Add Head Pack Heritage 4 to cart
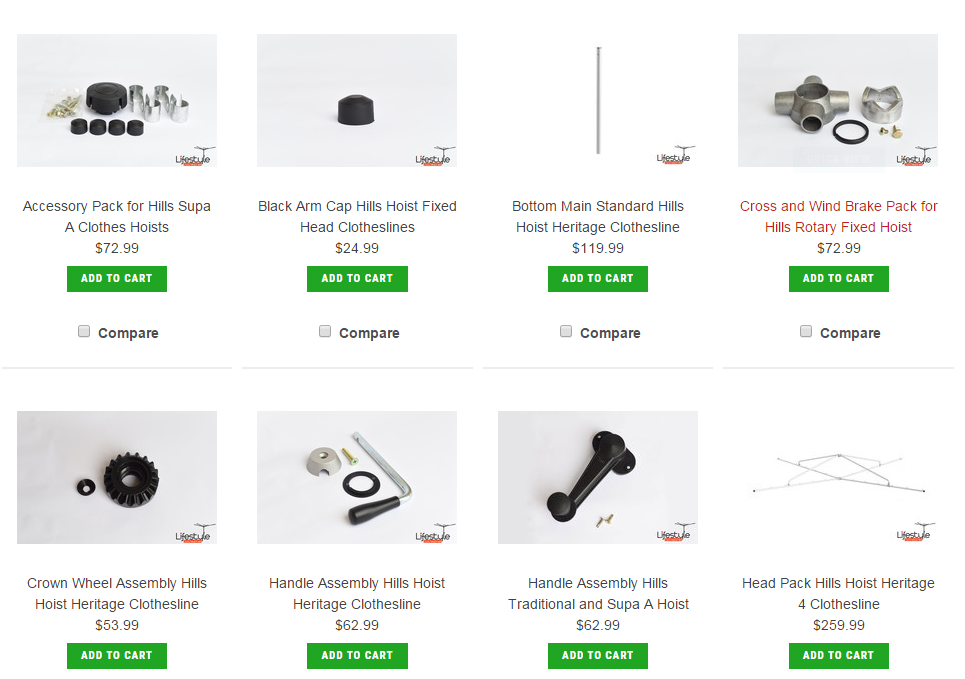Image resolution: width=965 pixels, height=679 pixels. point(839,656)
